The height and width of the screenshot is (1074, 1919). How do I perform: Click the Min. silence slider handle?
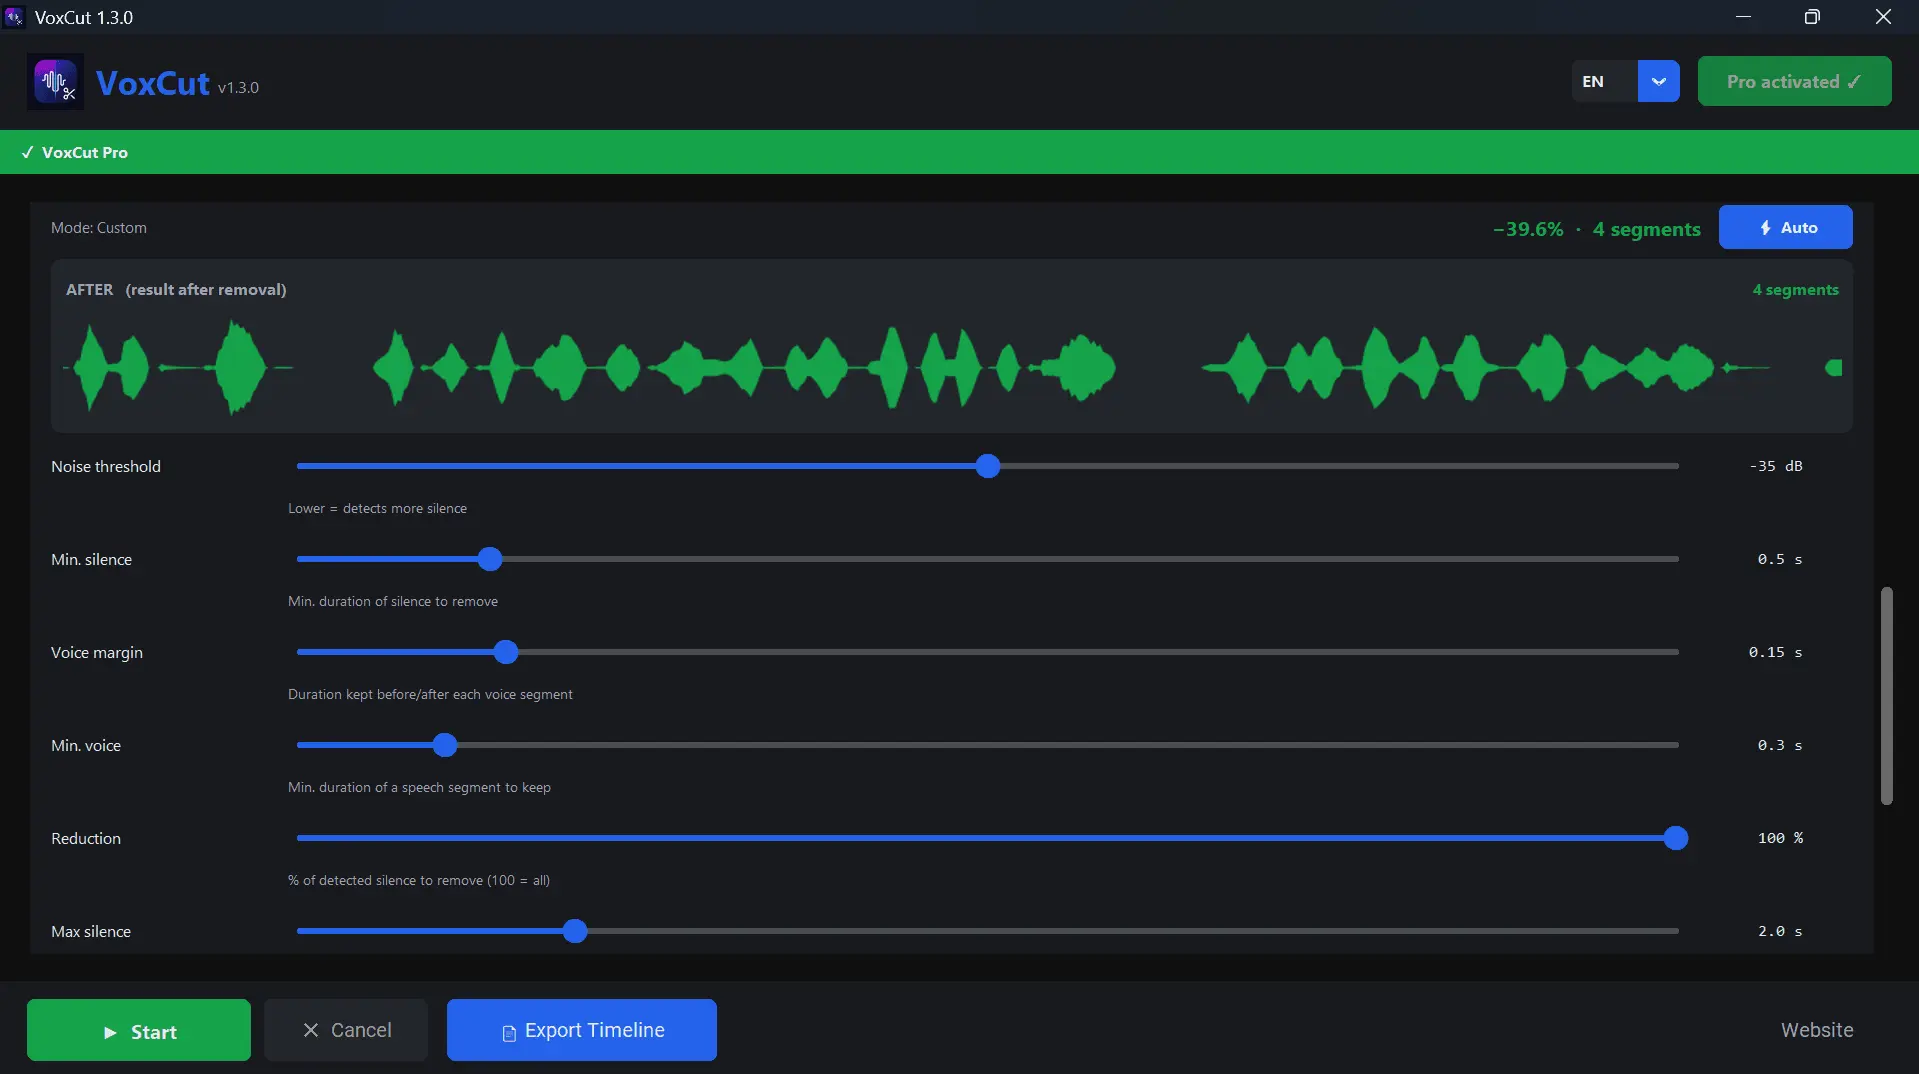tap(489, 559)
